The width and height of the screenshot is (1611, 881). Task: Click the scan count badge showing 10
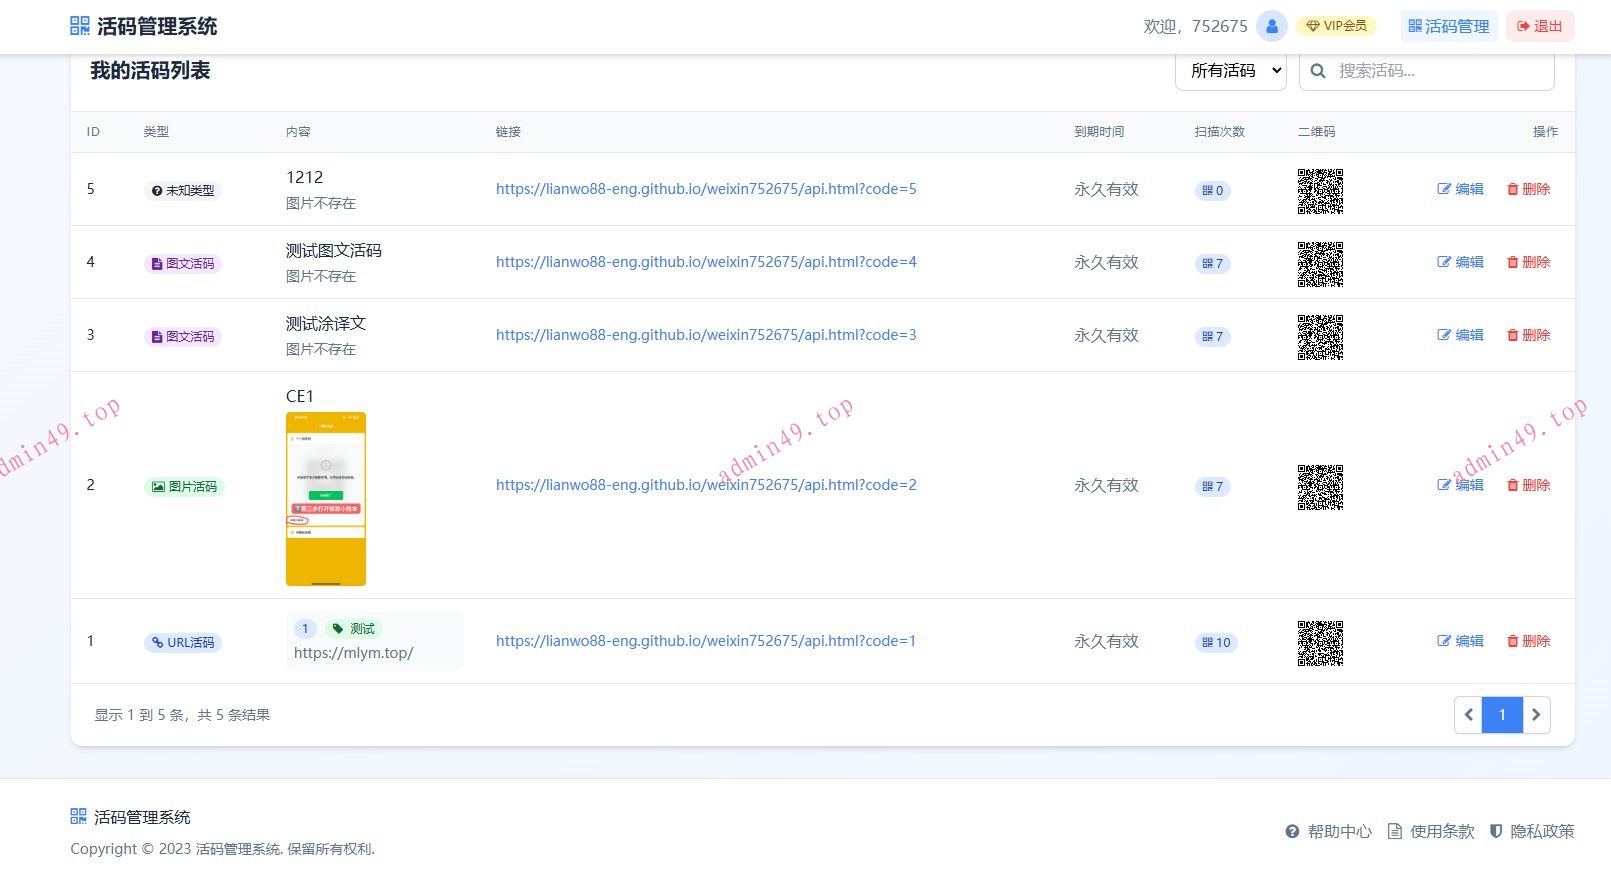[1216, 643]
